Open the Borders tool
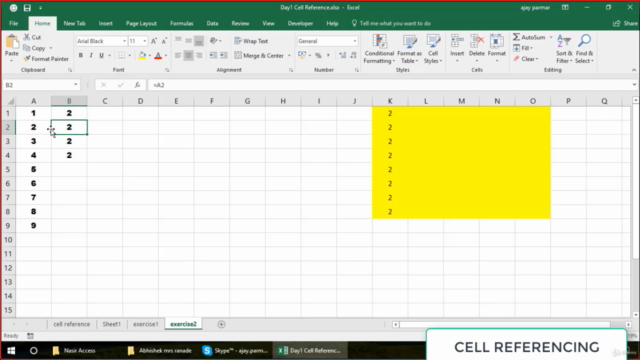The width and height of the screenshot is (640, 360). [x=122, y=56]
